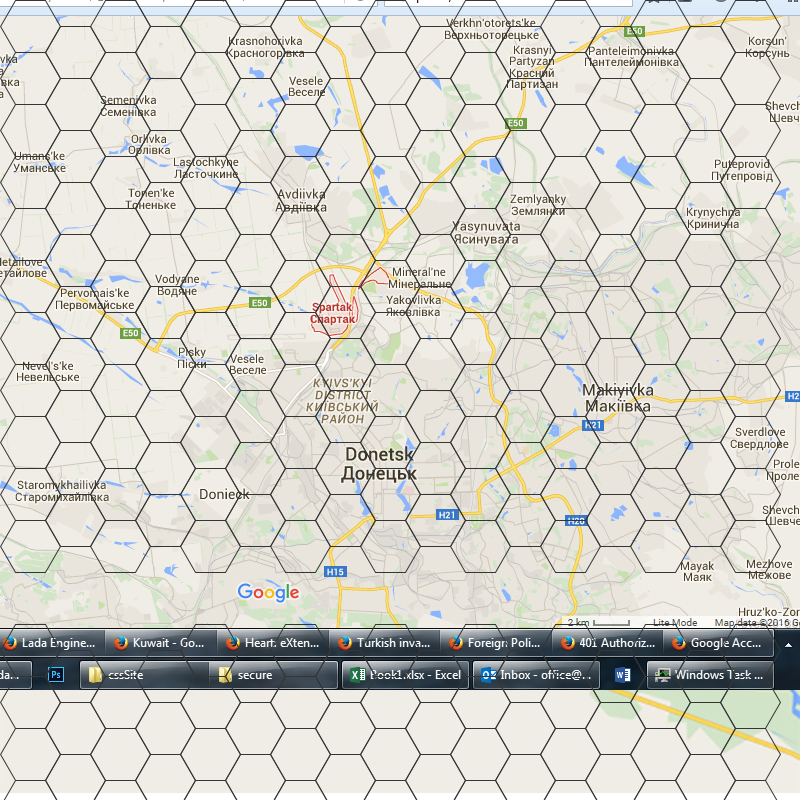
Task: Select the Makiivka city label
Action: pyautogui.click(x=617, y=398)
